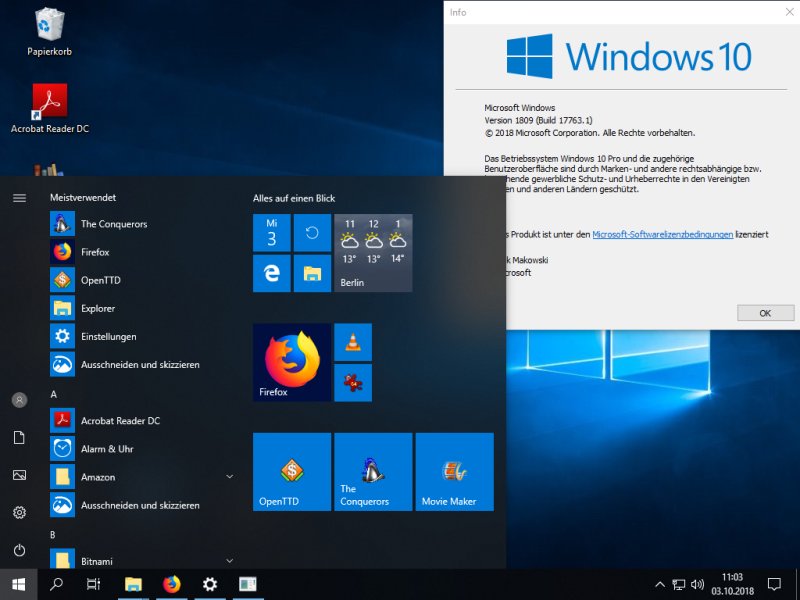This screenshot has height=600, width=800.
Task: Open the VLC traffic cone tile
Action: (x=353, y=342)
